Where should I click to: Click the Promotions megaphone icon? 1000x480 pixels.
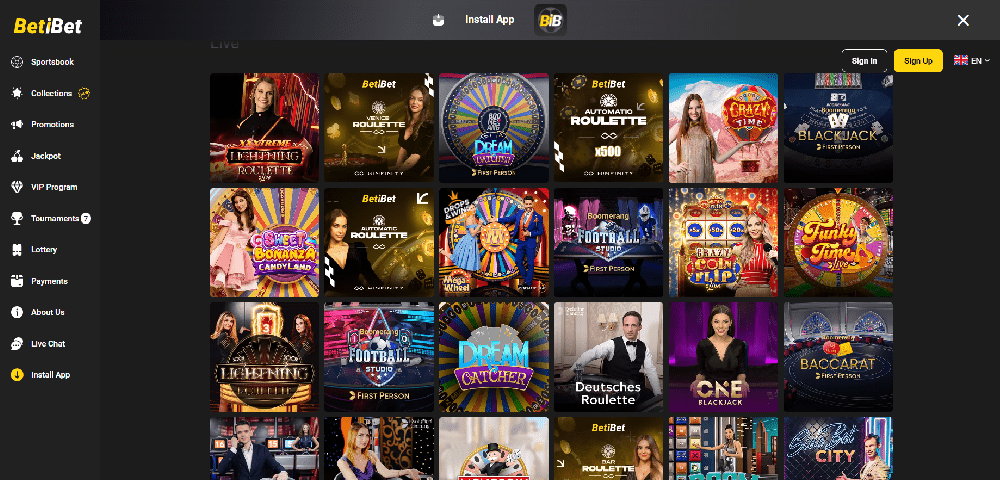click(17, 124)
